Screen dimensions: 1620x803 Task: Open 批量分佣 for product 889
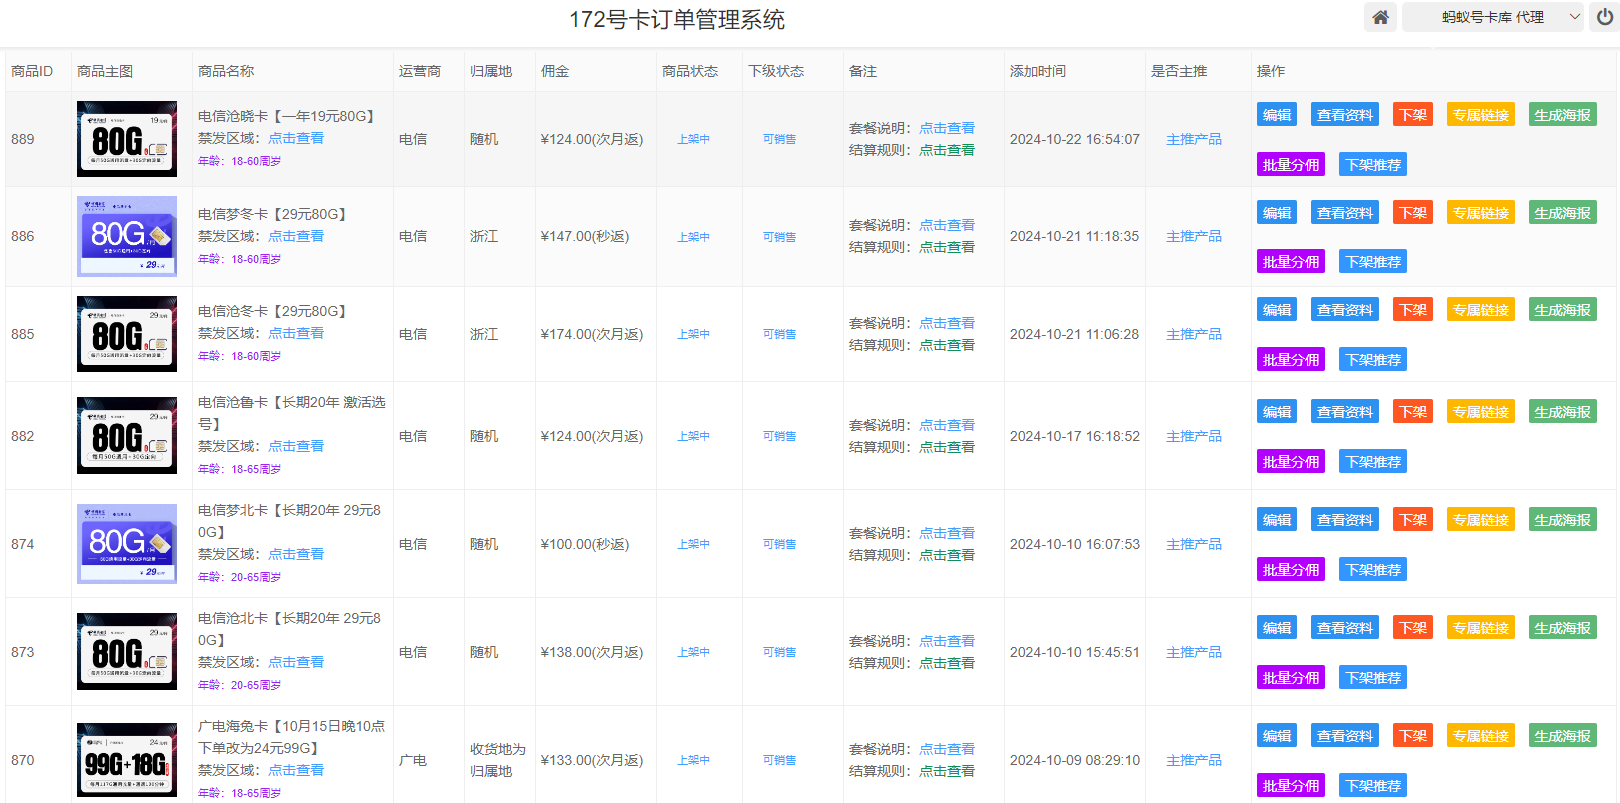pos(1291,165)
